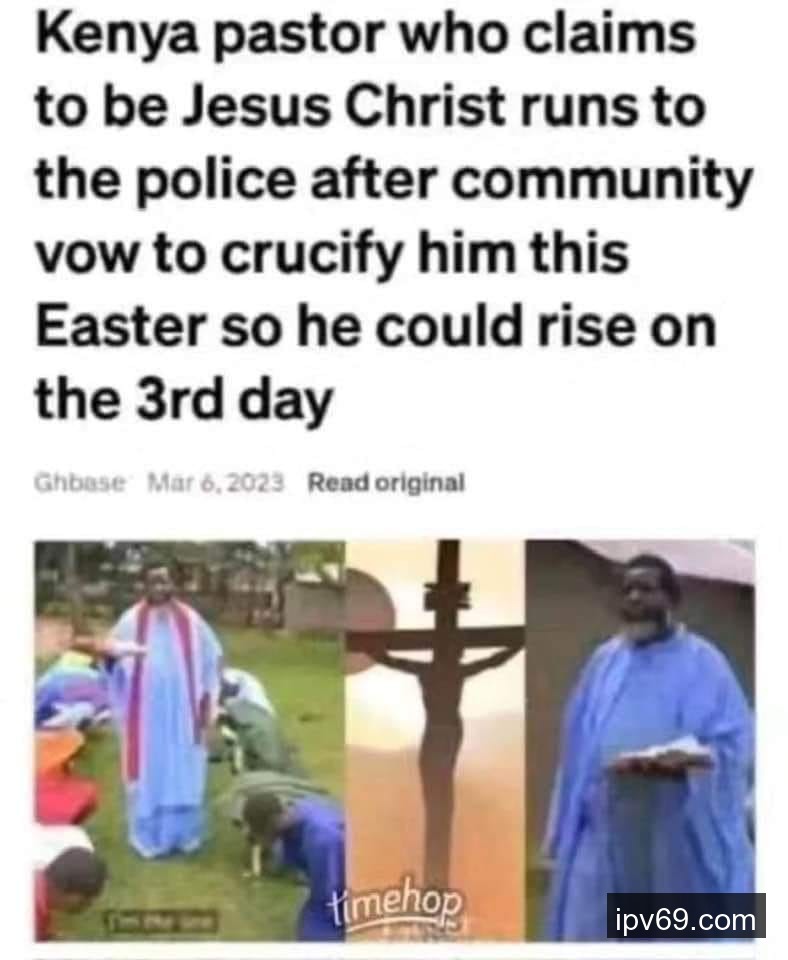Open the right photo of man in blue robe
The width and height of the screenshot is (788, 960).
640,740
